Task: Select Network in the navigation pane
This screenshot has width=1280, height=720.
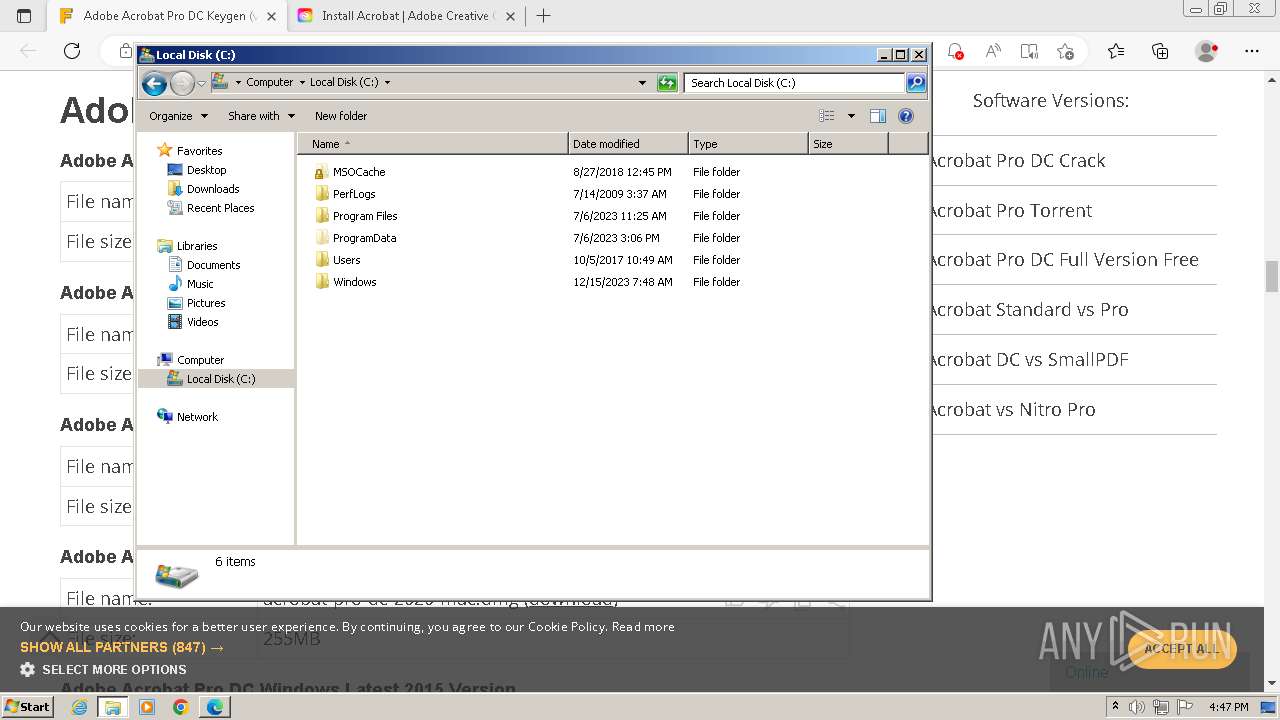Action: (x=197, y=417)
